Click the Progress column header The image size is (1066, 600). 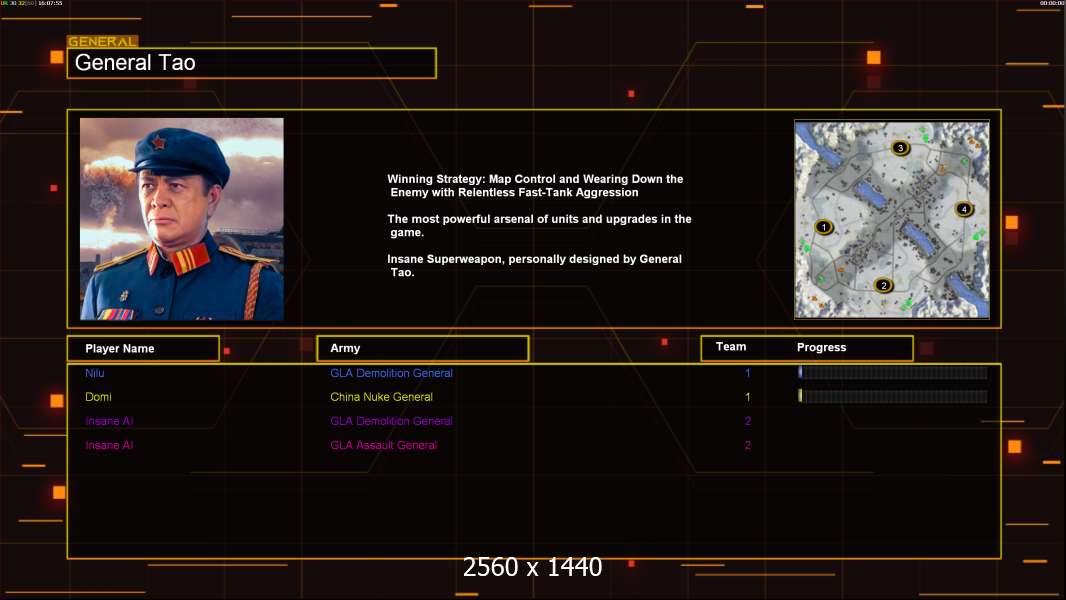click(821, 347)
